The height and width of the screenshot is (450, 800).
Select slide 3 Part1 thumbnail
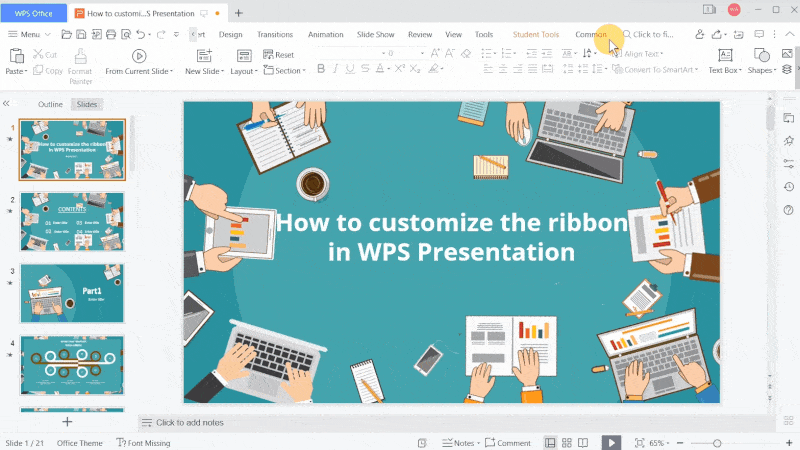[72, 293]
